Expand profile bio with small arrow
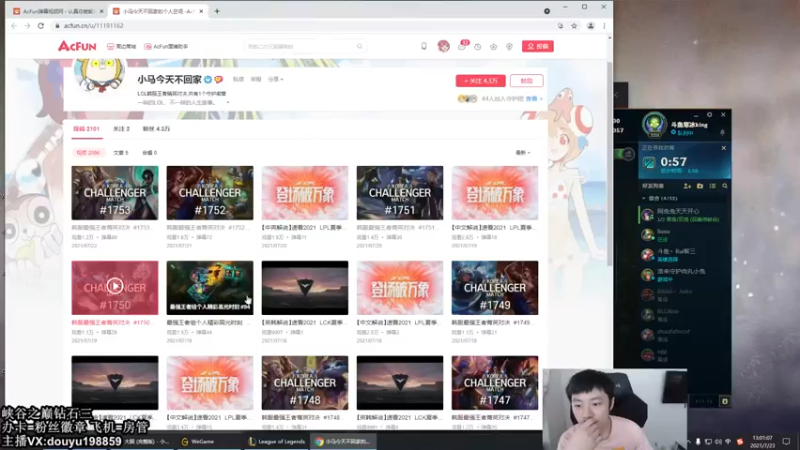 click(x=228, y=103)
